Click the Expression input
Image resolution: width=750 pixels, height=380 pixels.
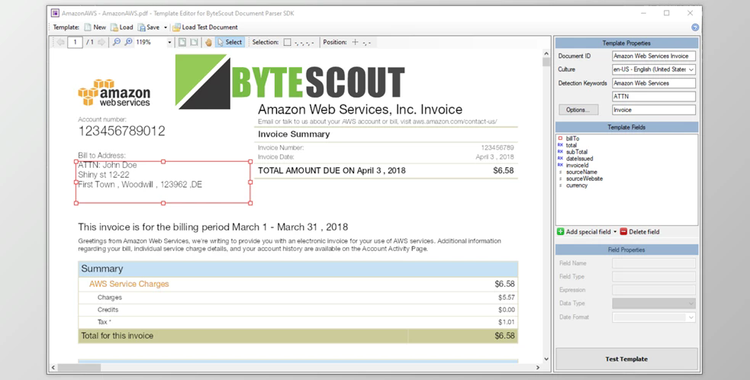[x=653, y=290]
